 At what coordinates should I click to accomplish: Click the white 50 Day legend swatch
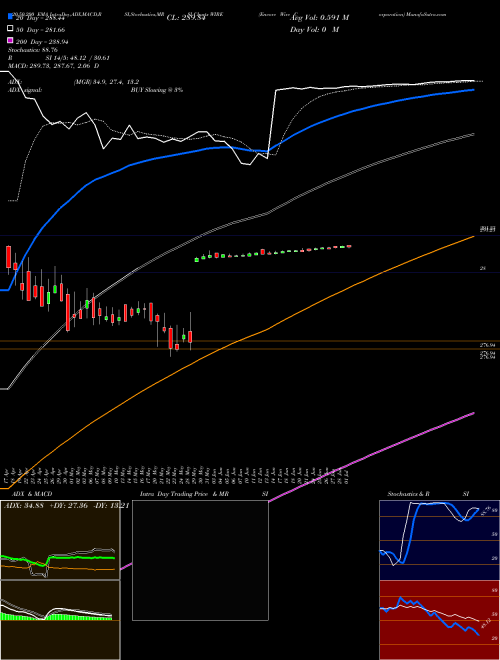(x=10, y=29)
